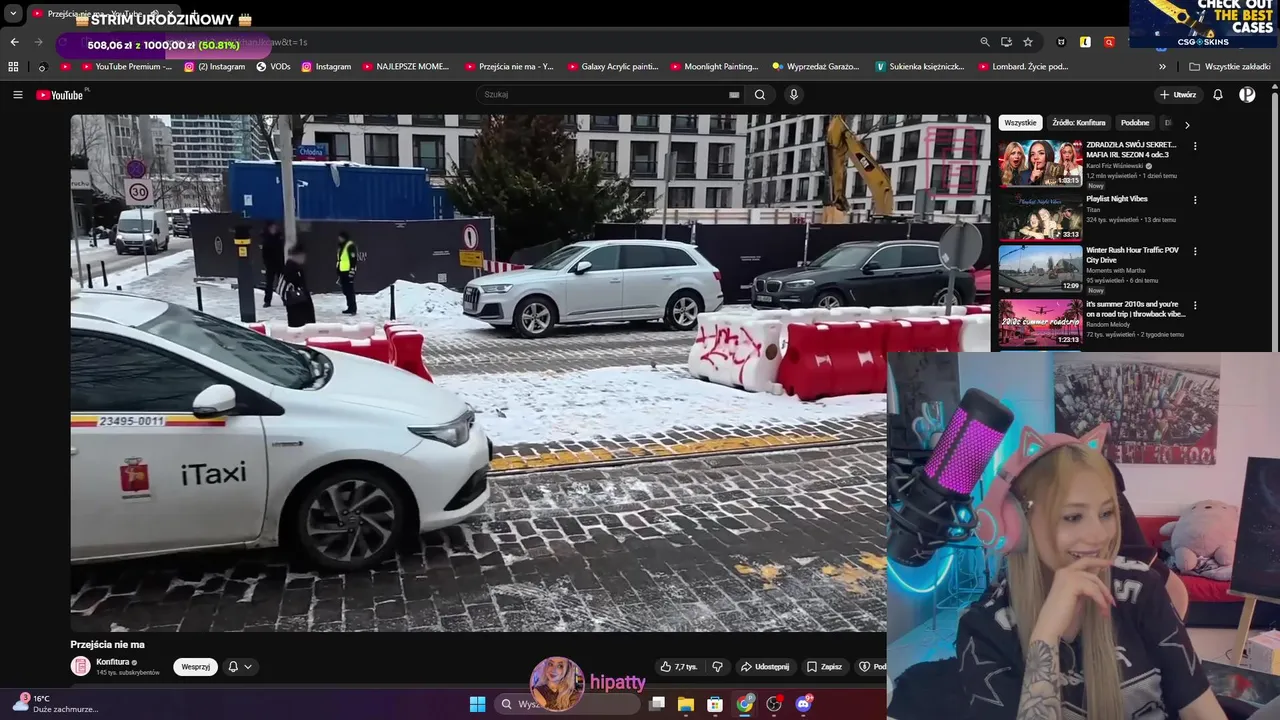This screenshot has width=1280, height=720.
Task: Open the Chrome apps grid shortcut
Action: [13, 67]
